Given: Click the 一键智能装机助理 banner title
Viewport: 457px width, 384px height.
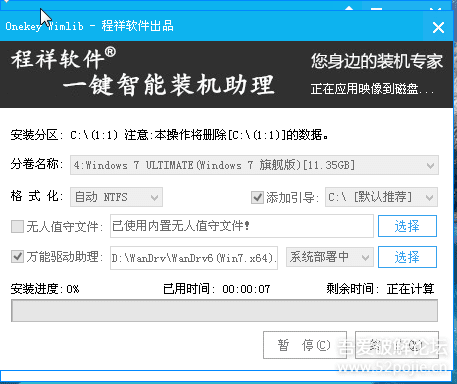Looking at the screenshot, I should [169, 85].
